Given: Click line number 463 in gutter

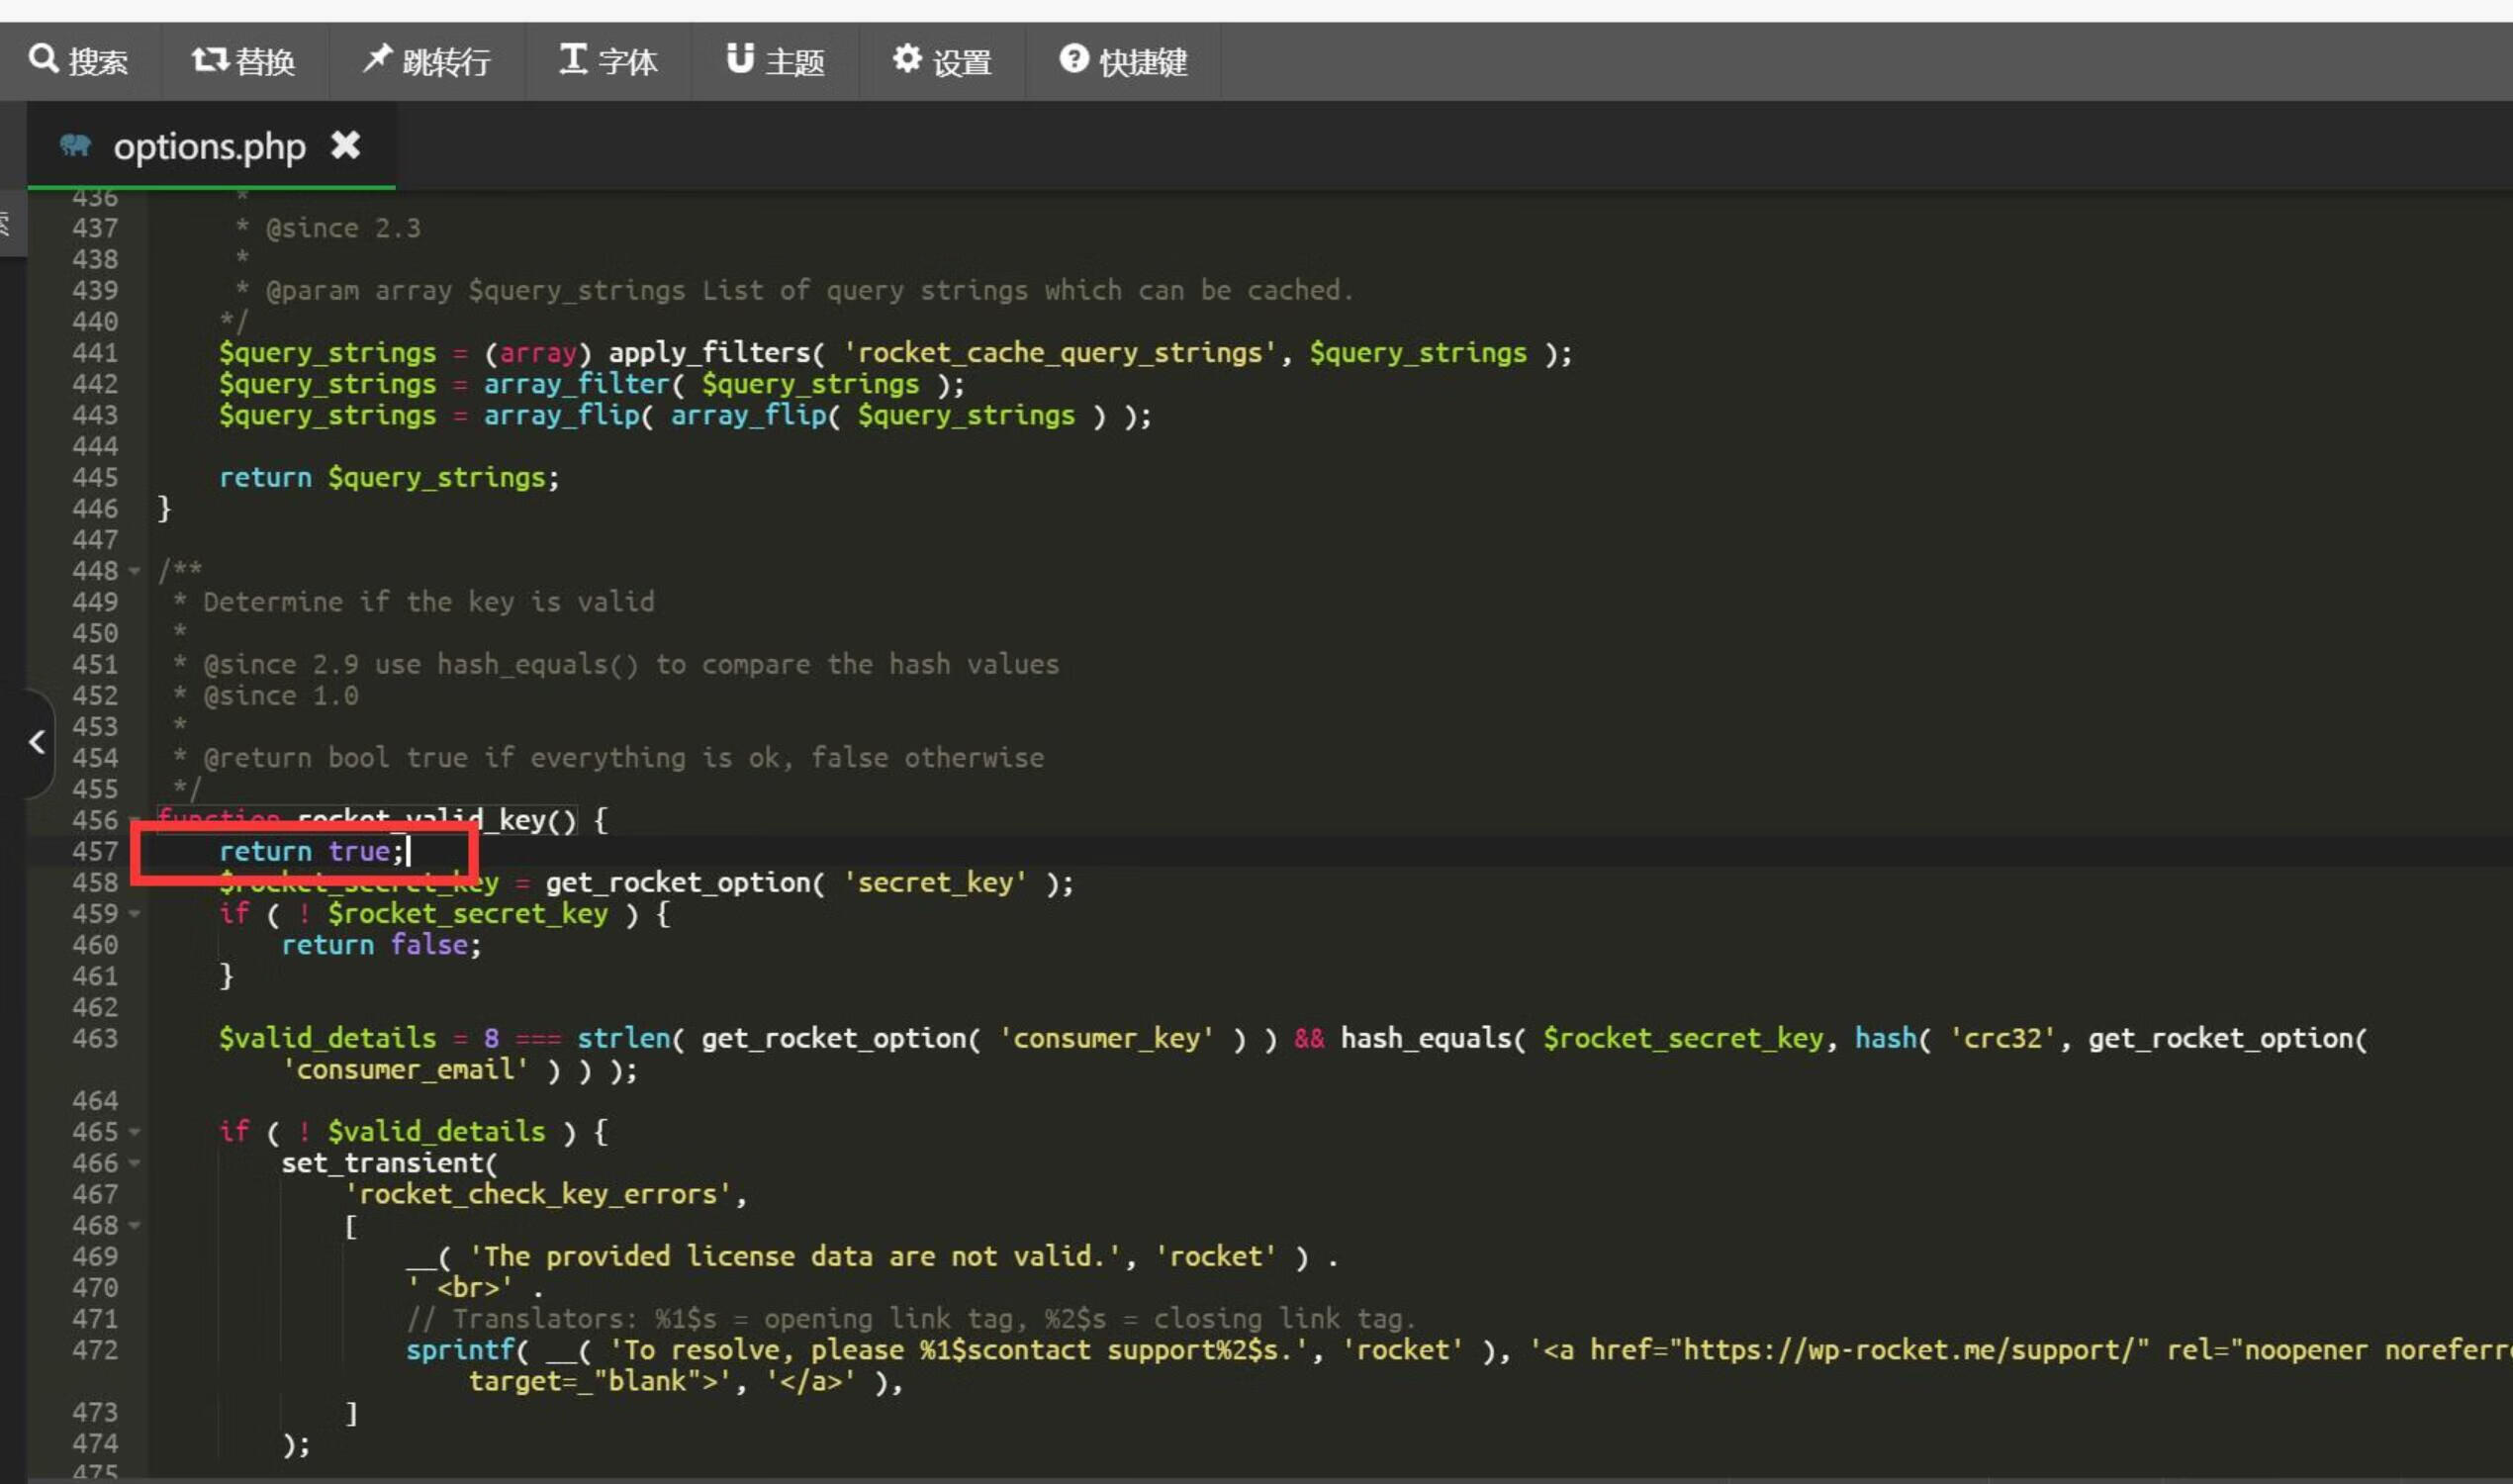Looking at the screenshot, I should pyautogui.click(x=95, y=1039).
